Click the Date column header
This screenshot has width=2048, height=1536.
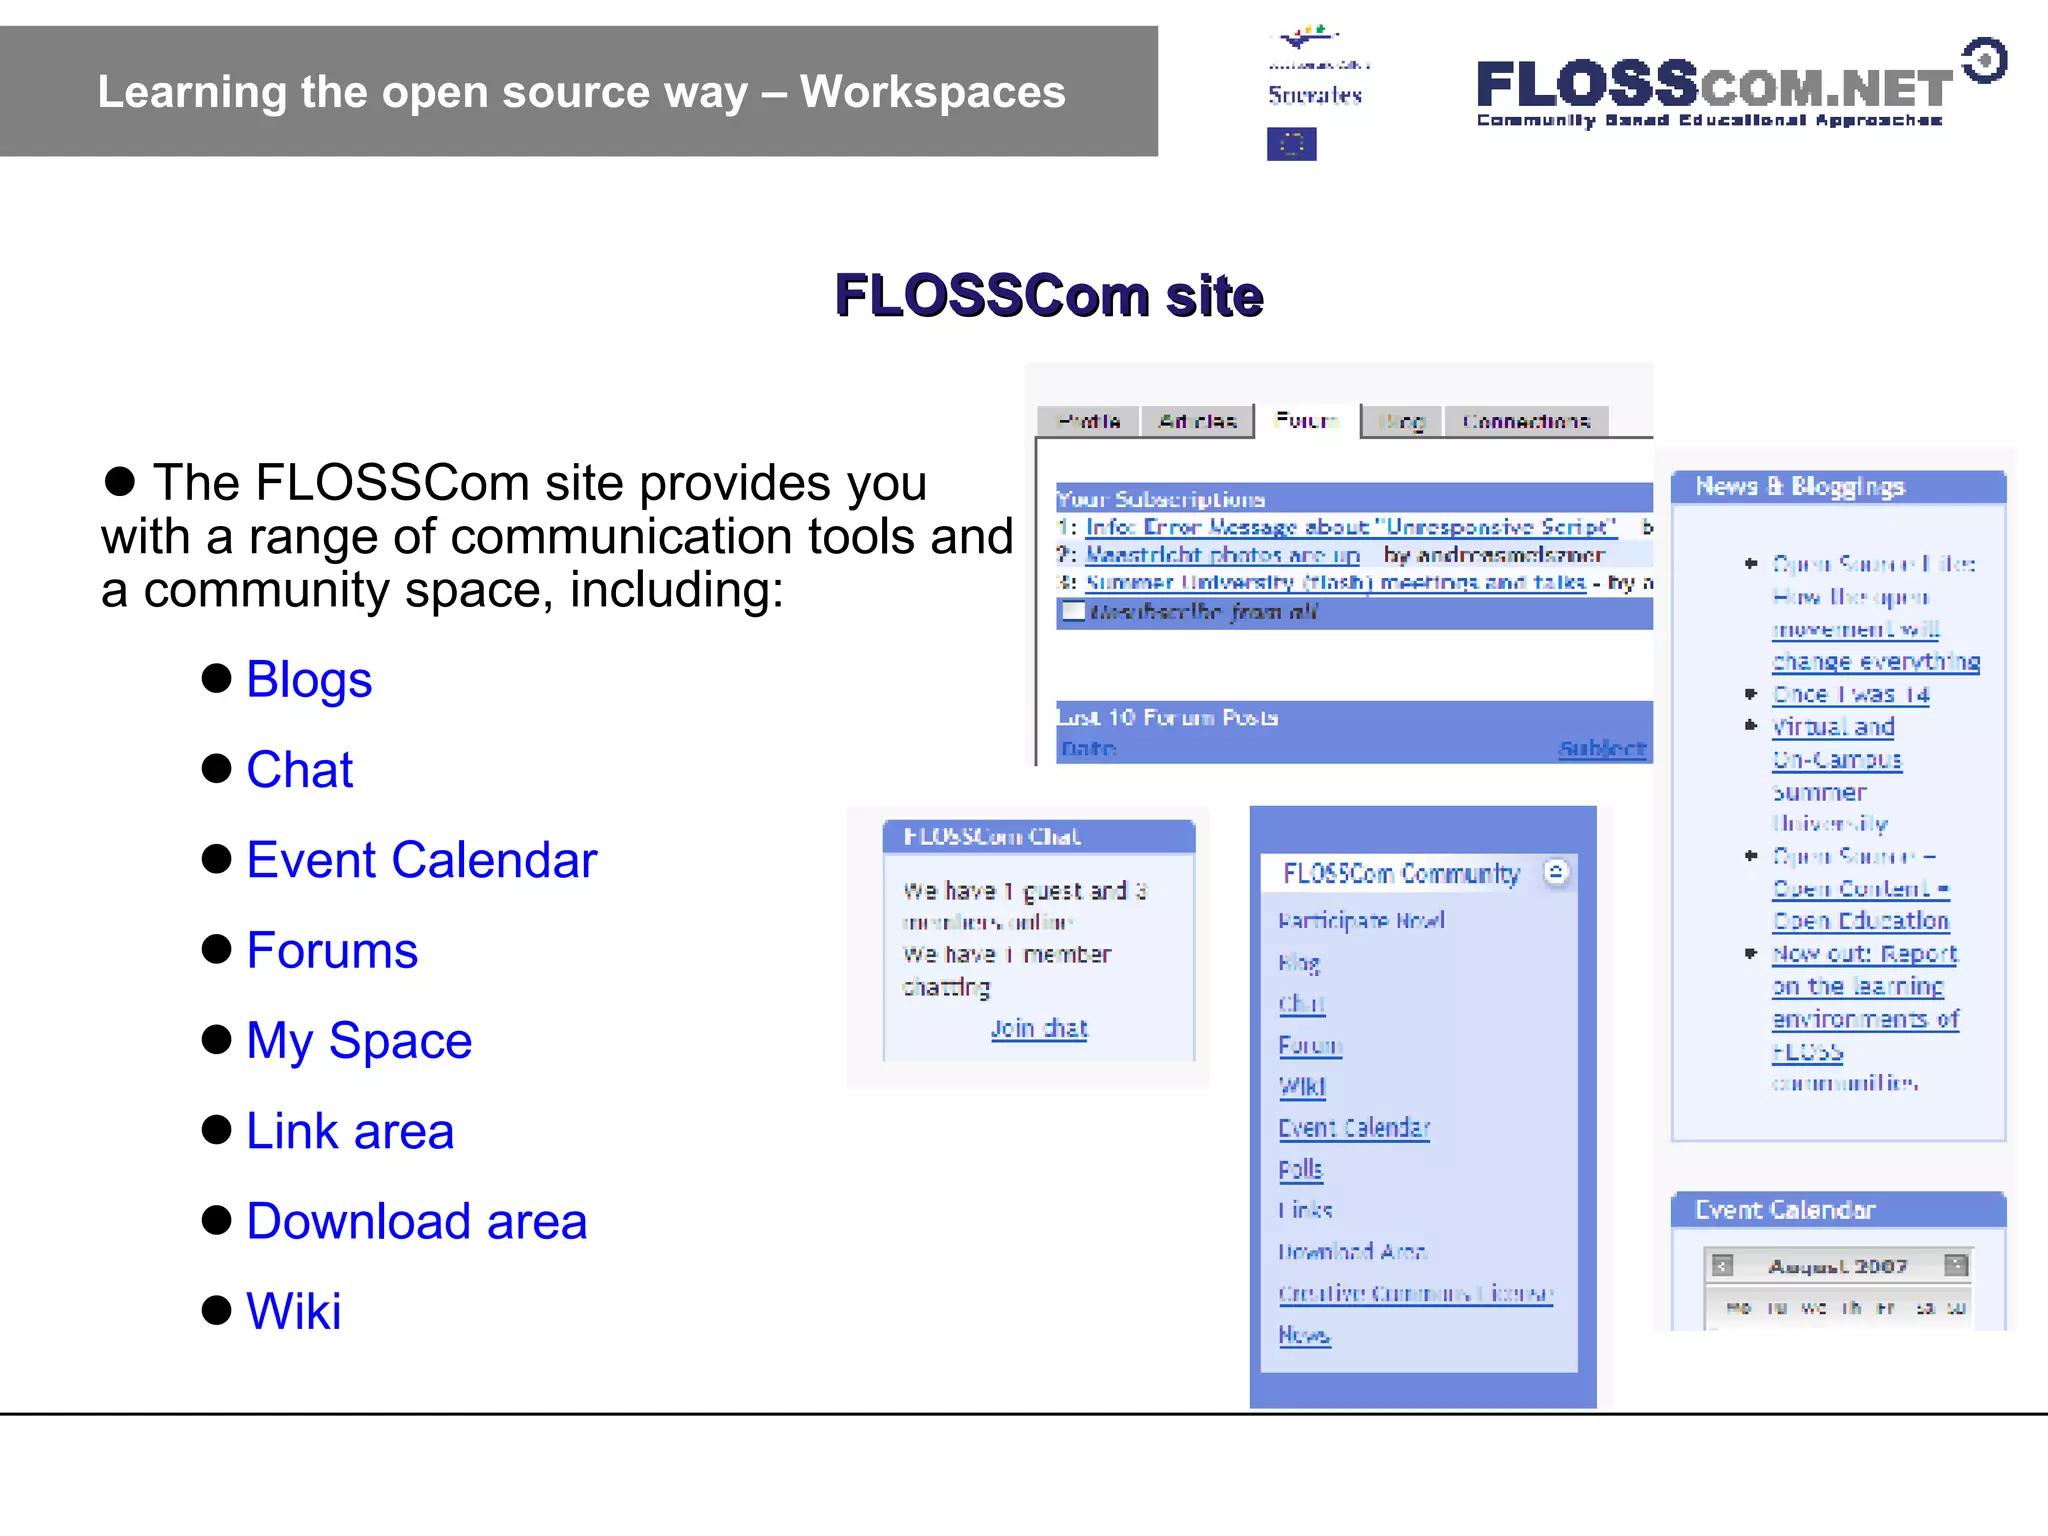click(1088, 748)
